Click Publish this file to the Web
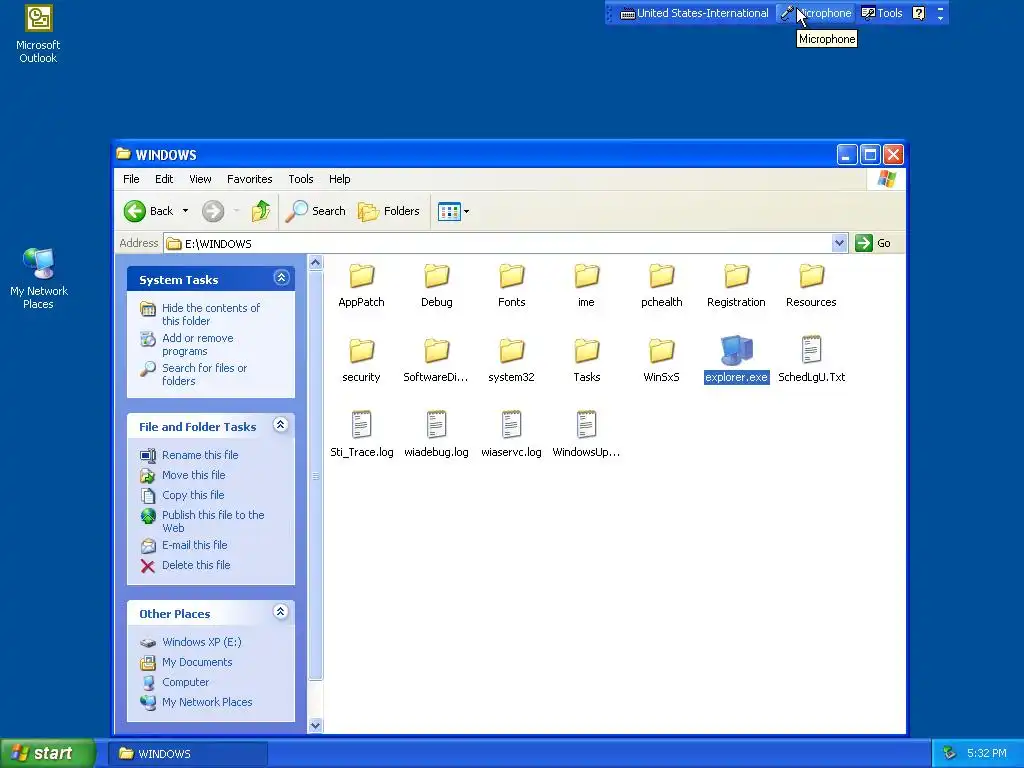 [213, 521]
